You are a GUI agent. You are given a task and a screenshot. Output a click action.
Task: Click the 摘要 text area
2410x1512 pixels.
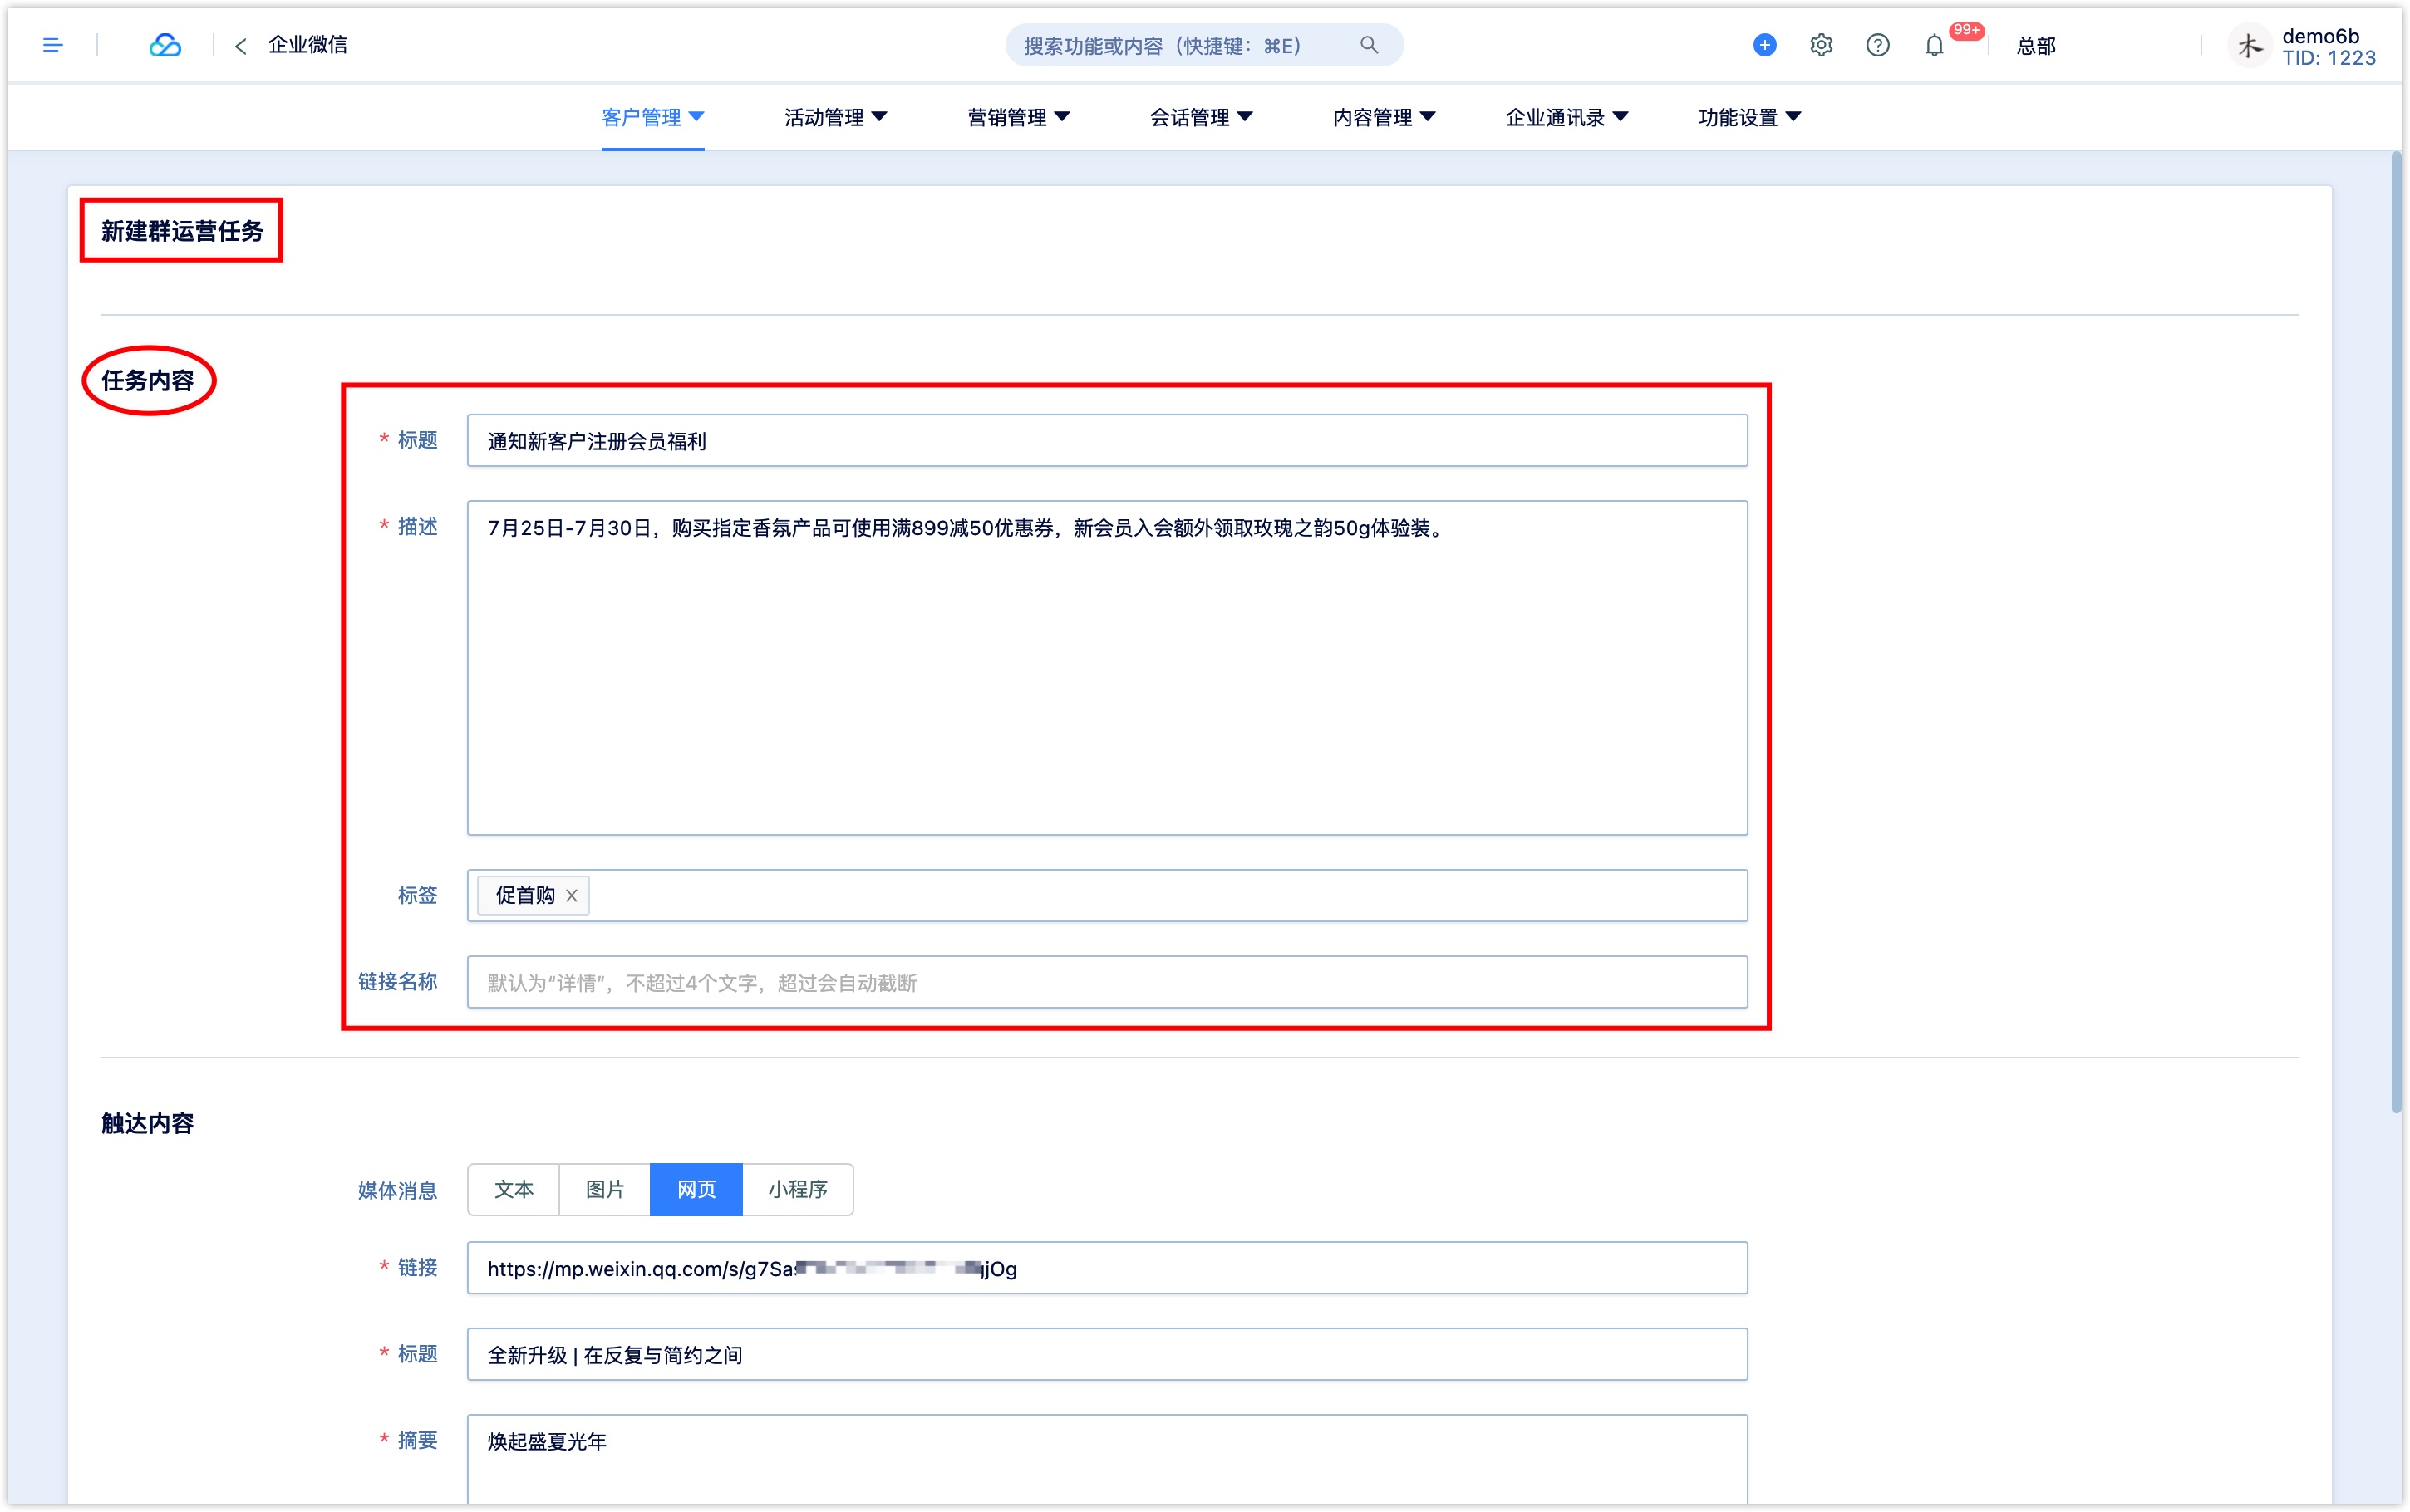(1107, 1458)
